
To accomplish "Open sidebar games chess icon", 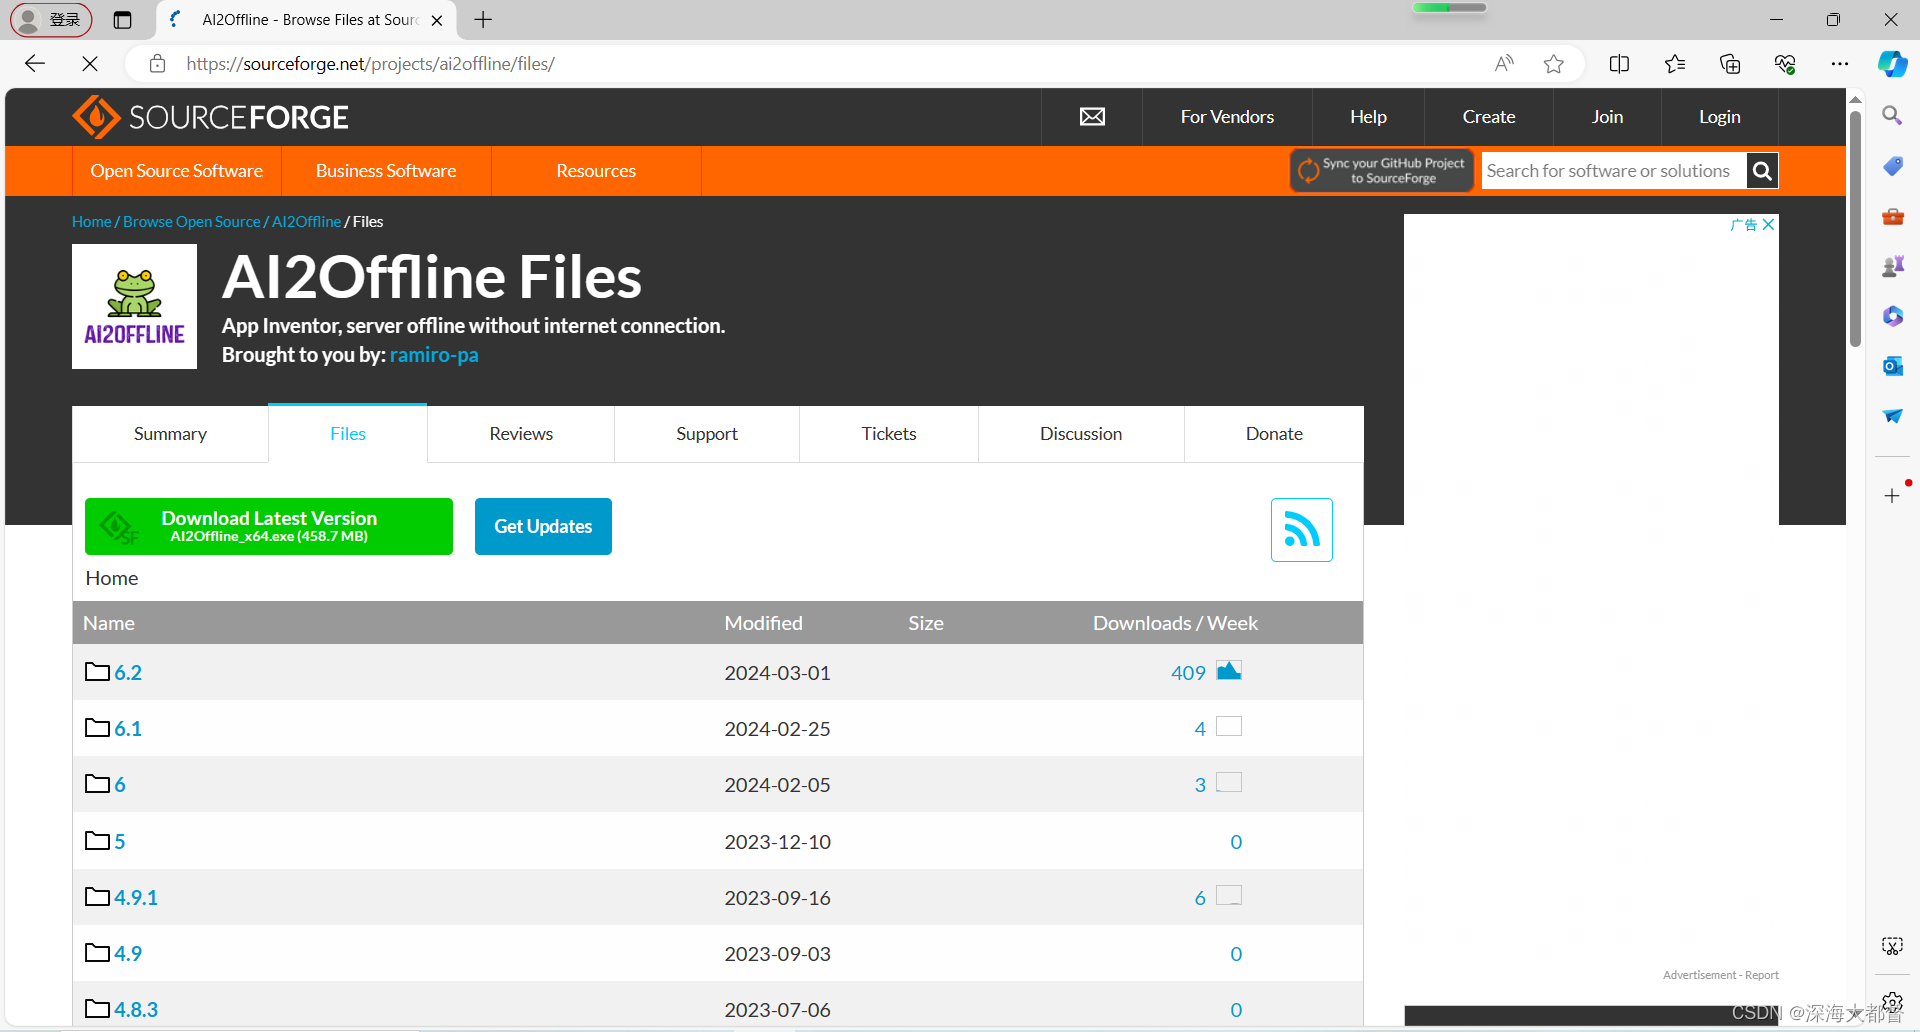I will click(1892, 266).
